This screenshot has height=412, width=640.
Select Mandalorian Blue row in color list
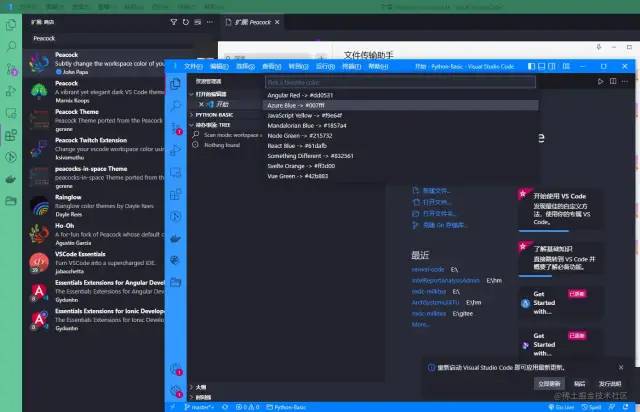pyautogui.click(x=401, y=125)
